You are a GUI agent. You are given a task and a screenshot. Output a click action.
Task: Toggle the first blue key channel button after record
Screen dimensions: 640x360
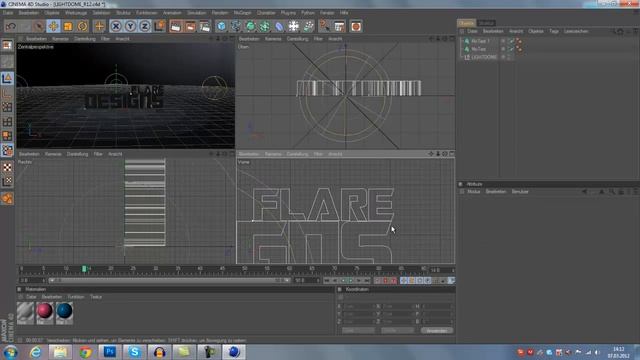404,280
